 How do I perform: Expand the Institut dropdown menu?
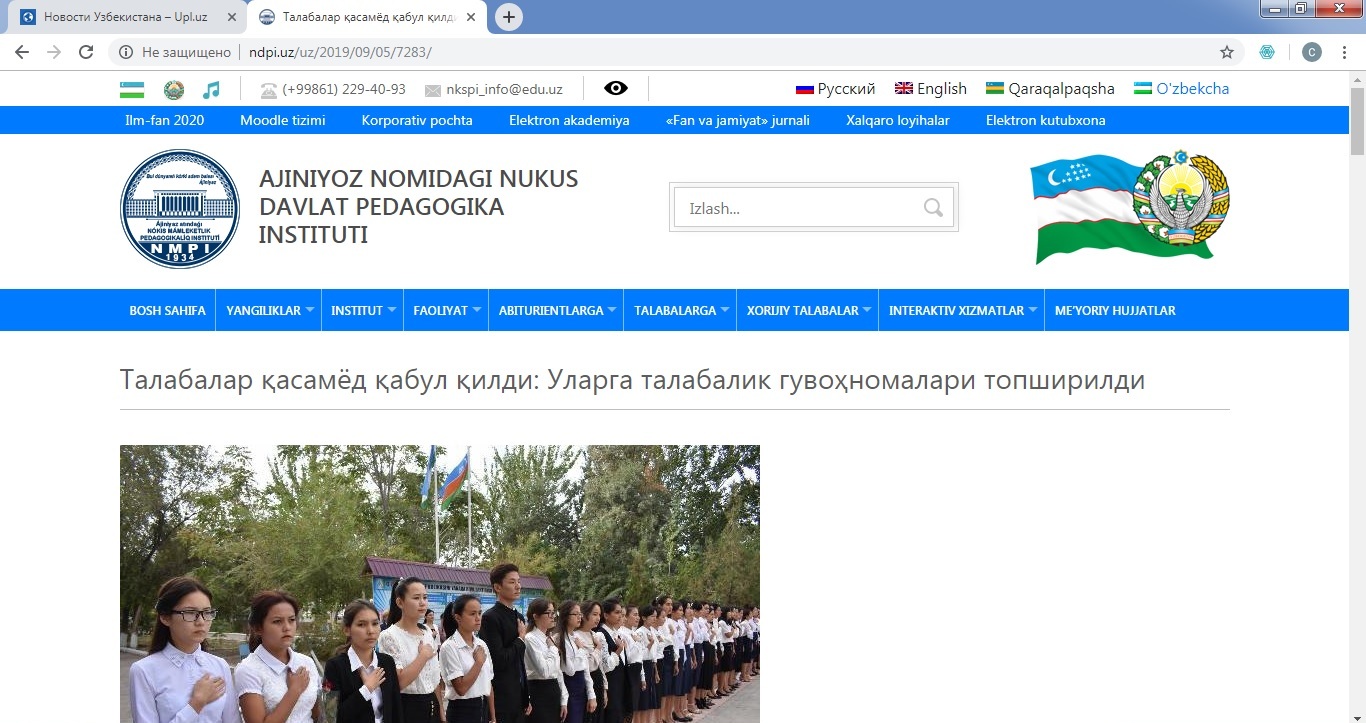coord(364,311)
